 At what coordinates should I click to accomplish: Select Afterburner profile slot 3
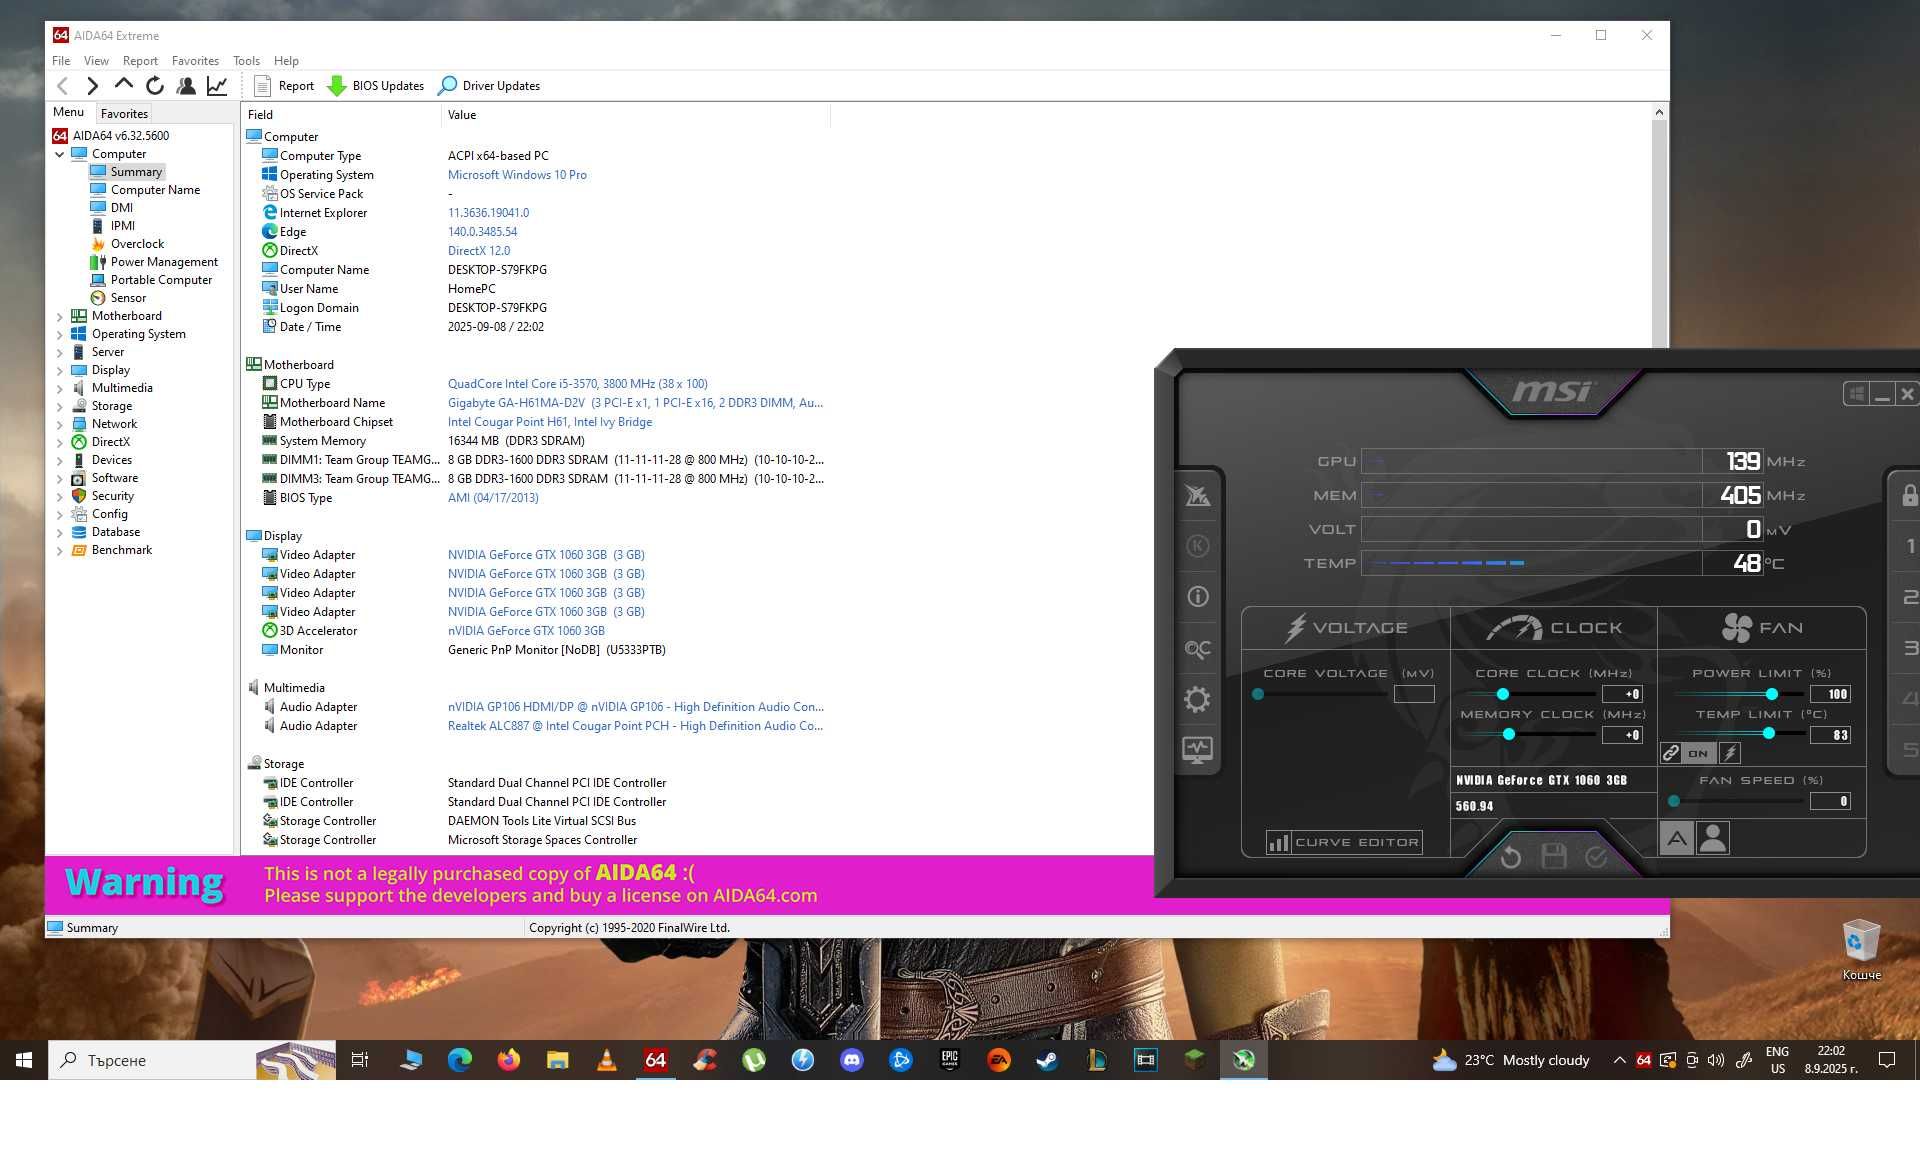(1909, 648)
